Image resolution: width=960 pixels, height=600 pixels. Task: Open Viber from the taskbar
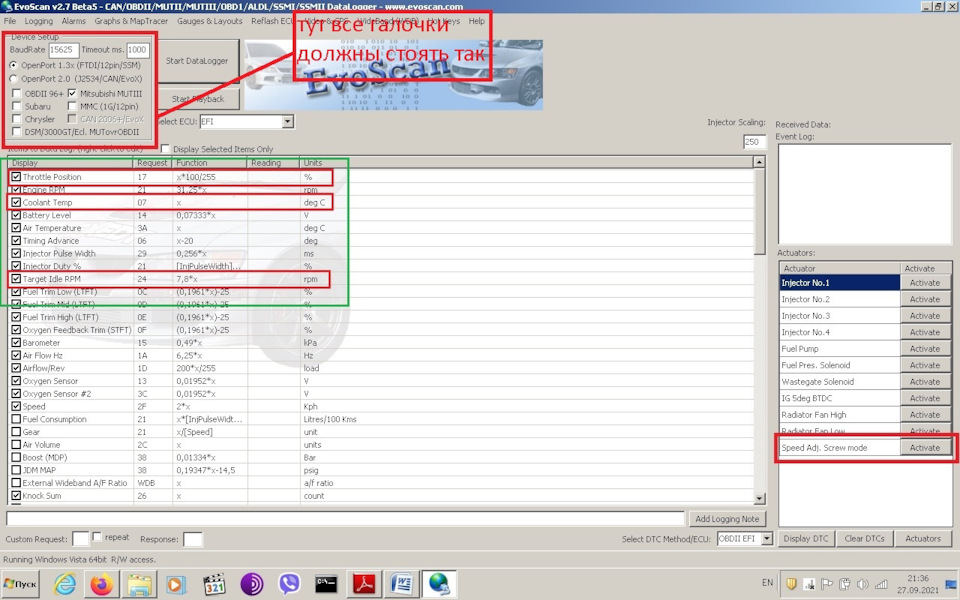click(x=289, y=584)
